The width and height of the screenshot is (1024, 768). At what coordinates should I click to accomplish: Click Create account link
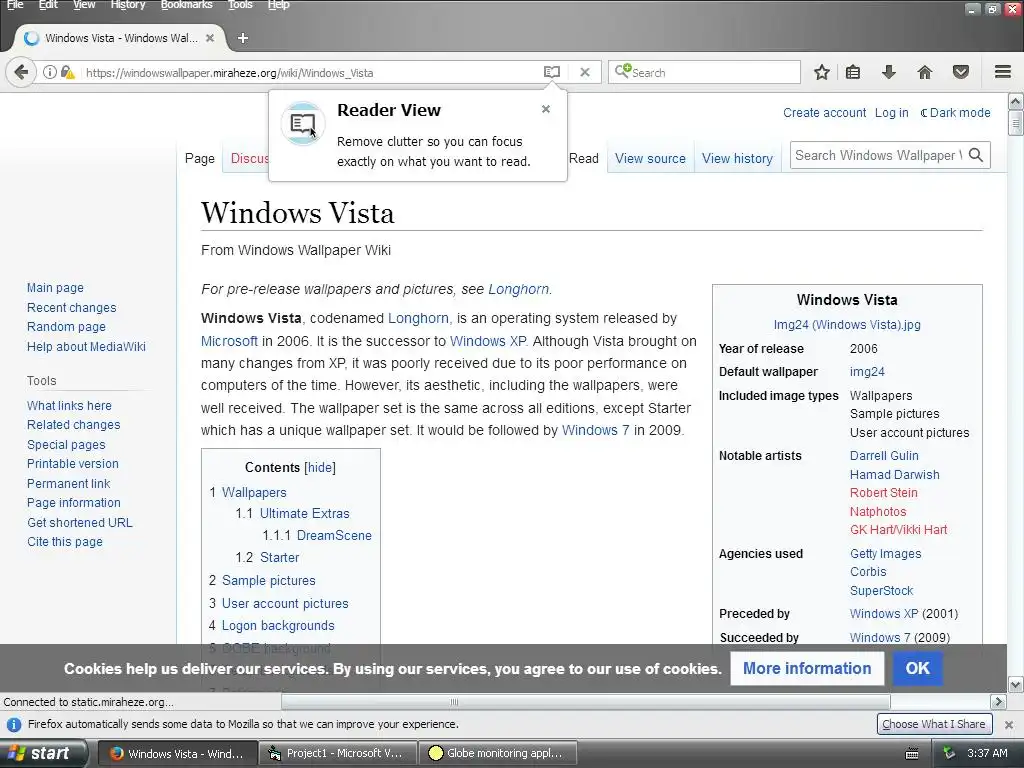tap(825, 112)
